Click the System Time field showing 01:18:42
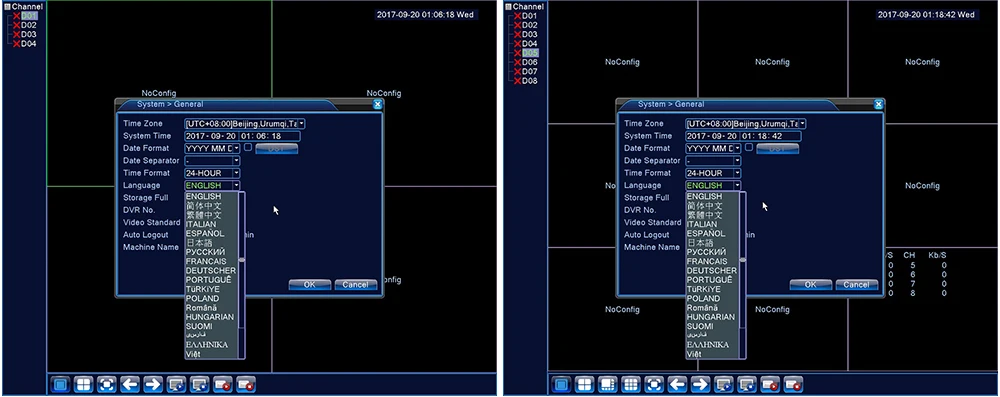Viewport: 1000px width, 397px height. 744,136
